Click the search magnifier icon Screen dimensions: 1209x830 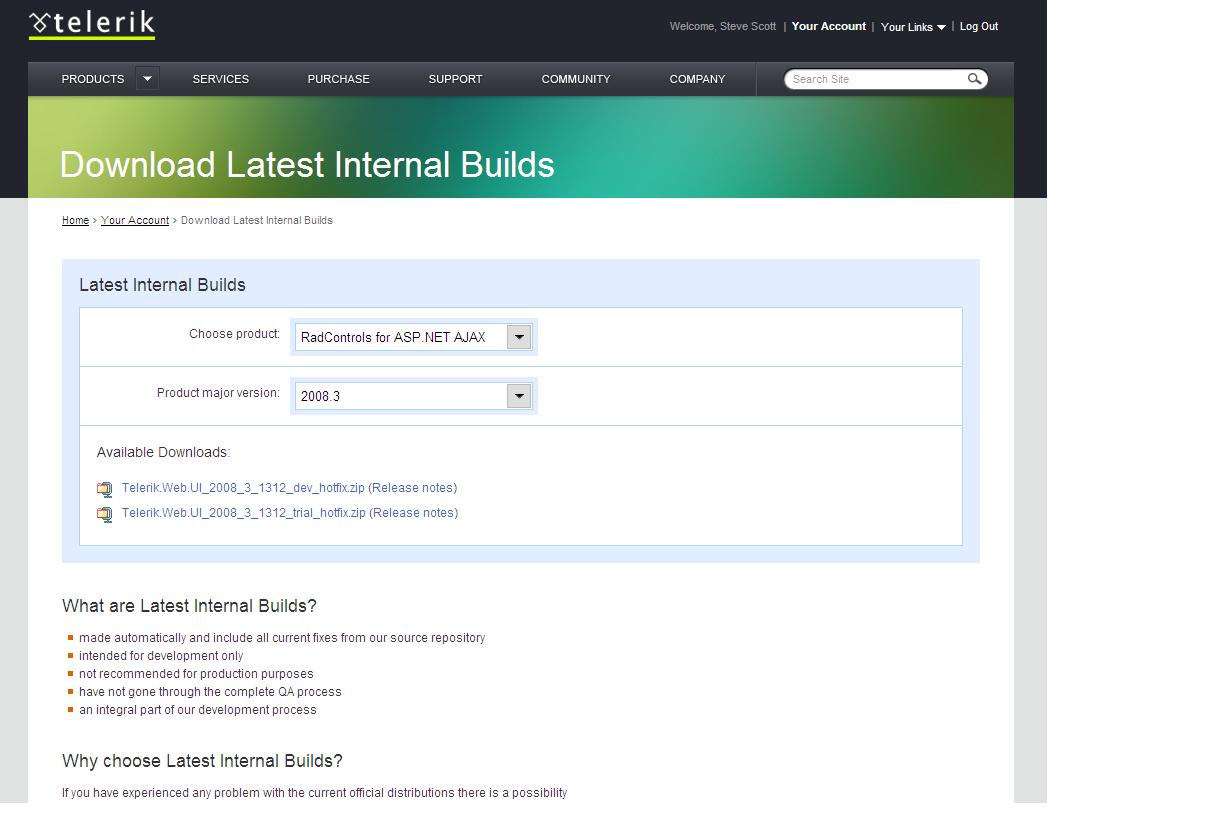pos(974,79)
